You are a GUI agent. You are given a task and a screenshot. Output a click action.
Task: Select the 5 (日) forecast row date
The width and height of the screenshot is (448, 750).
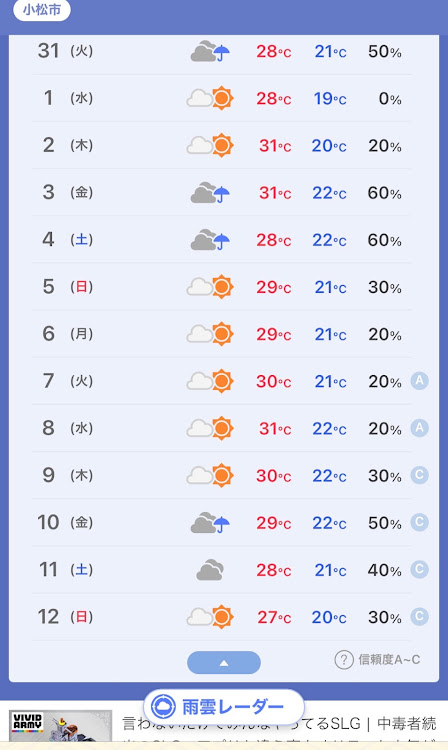[x=67, y=287]
